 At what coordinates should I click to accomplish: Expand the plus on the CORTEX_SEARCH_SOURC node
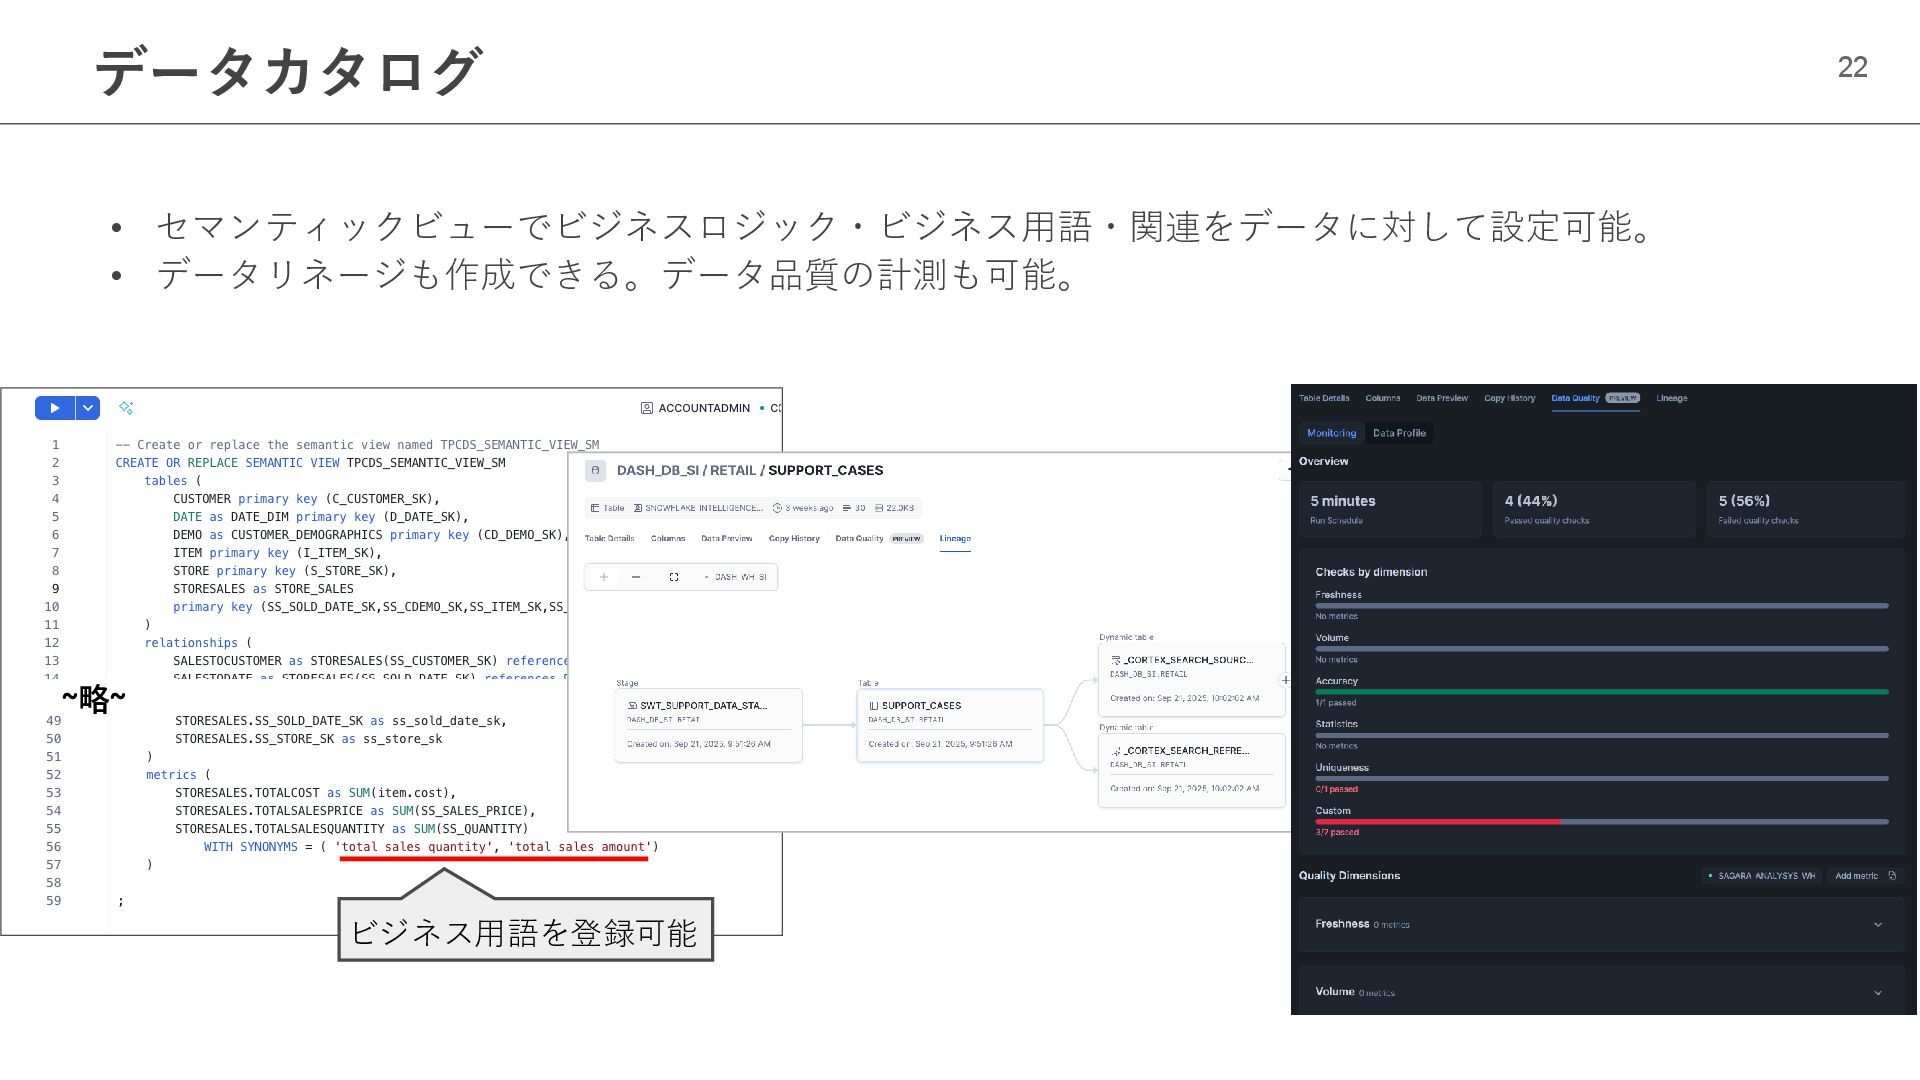[1285, 680]
